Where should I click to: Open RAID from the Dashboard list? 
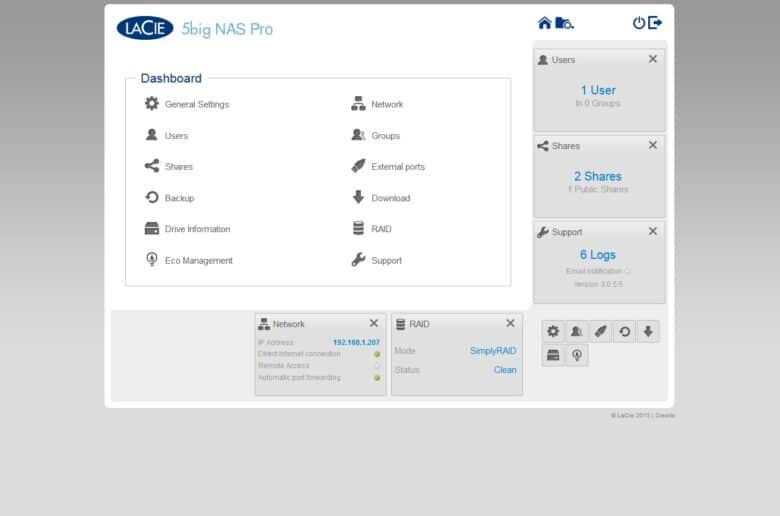372,229
